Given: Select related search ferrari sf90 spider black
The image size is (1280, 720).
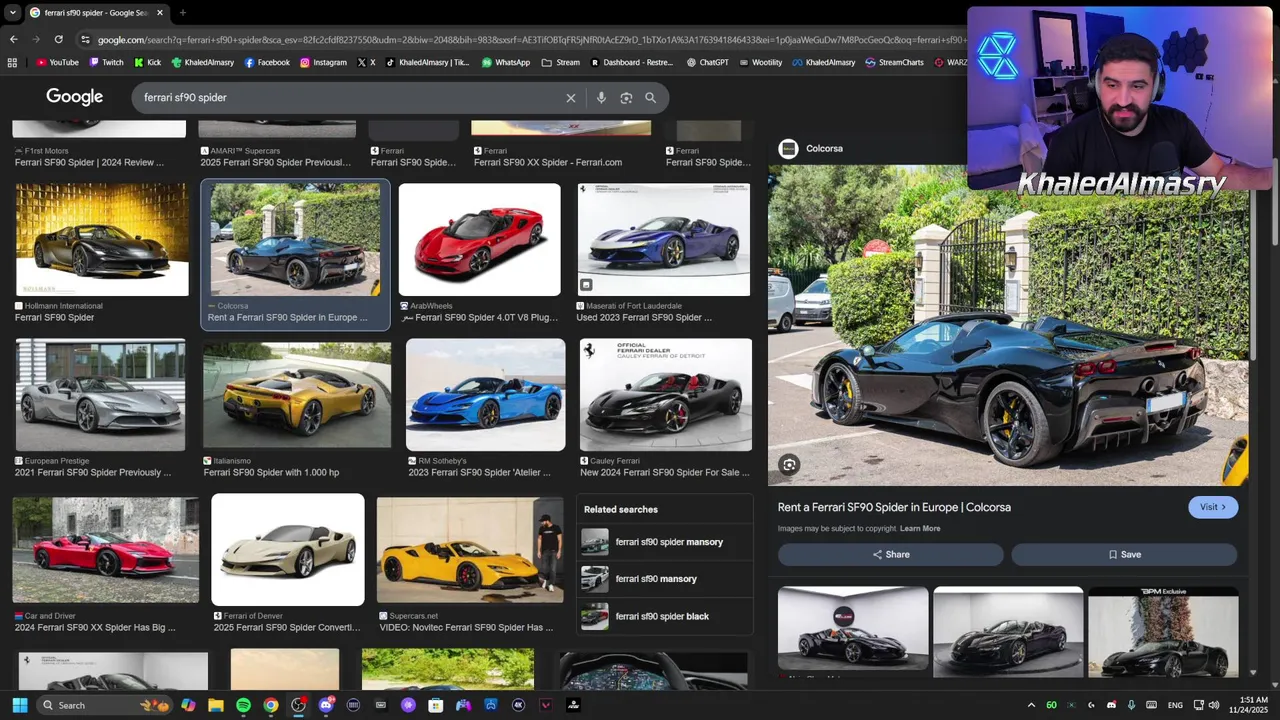Looking at the screenshot, I should click(665, 616).
